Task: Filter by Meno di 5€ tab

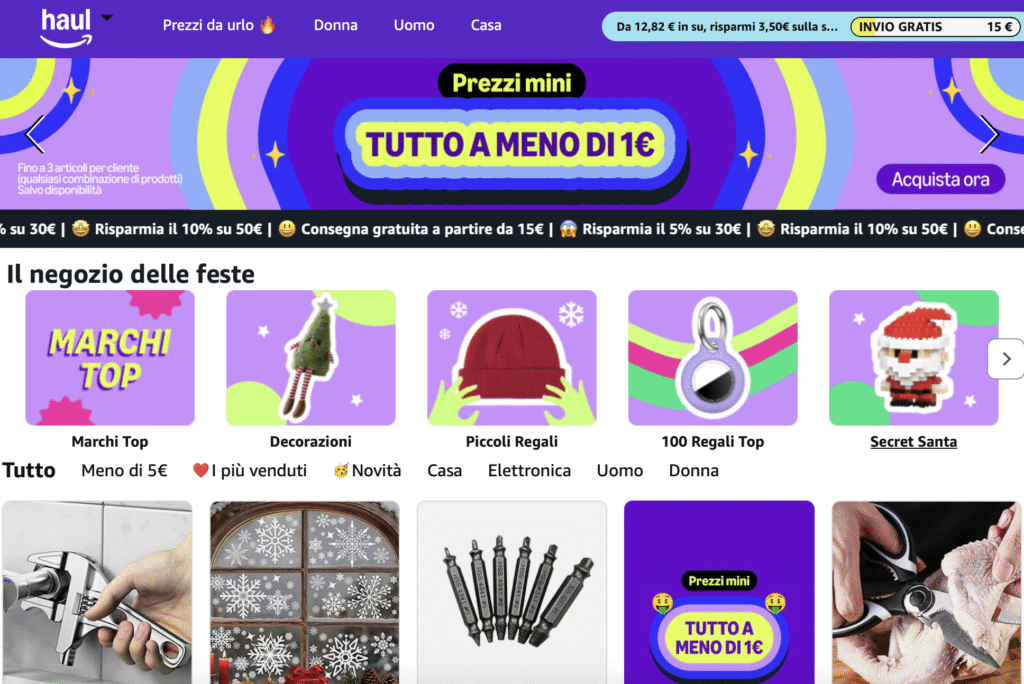Action: pyautogui.click(x=124, y=470)
